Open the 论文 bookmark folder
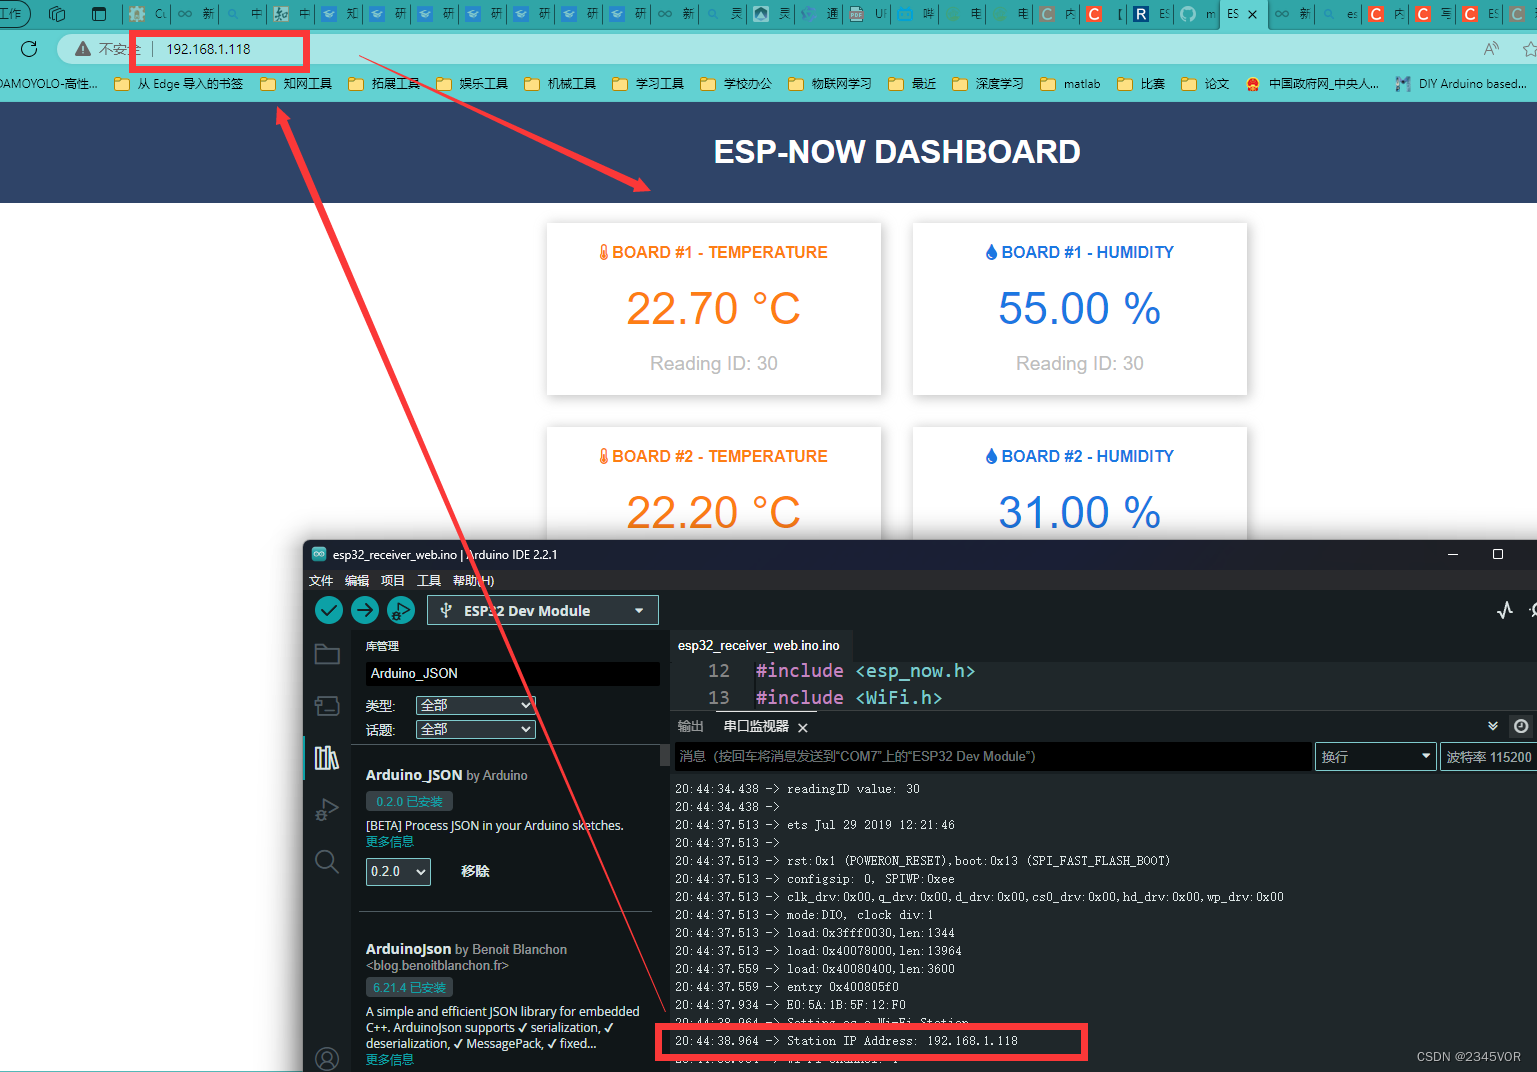1537x1072 pixels. click(1206, 84)
